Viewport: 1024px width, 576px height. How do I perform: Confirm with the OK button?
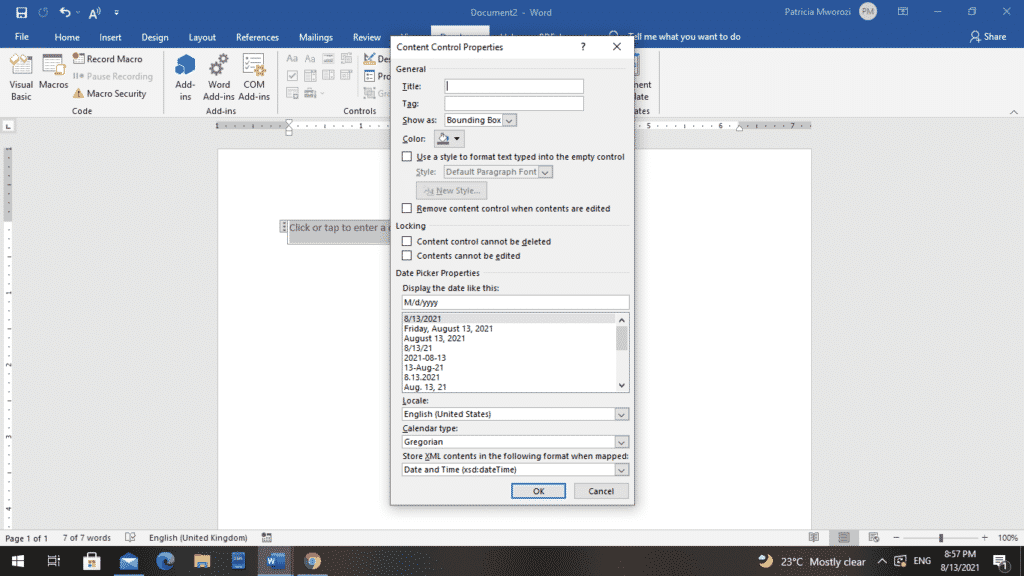point(538,490)
